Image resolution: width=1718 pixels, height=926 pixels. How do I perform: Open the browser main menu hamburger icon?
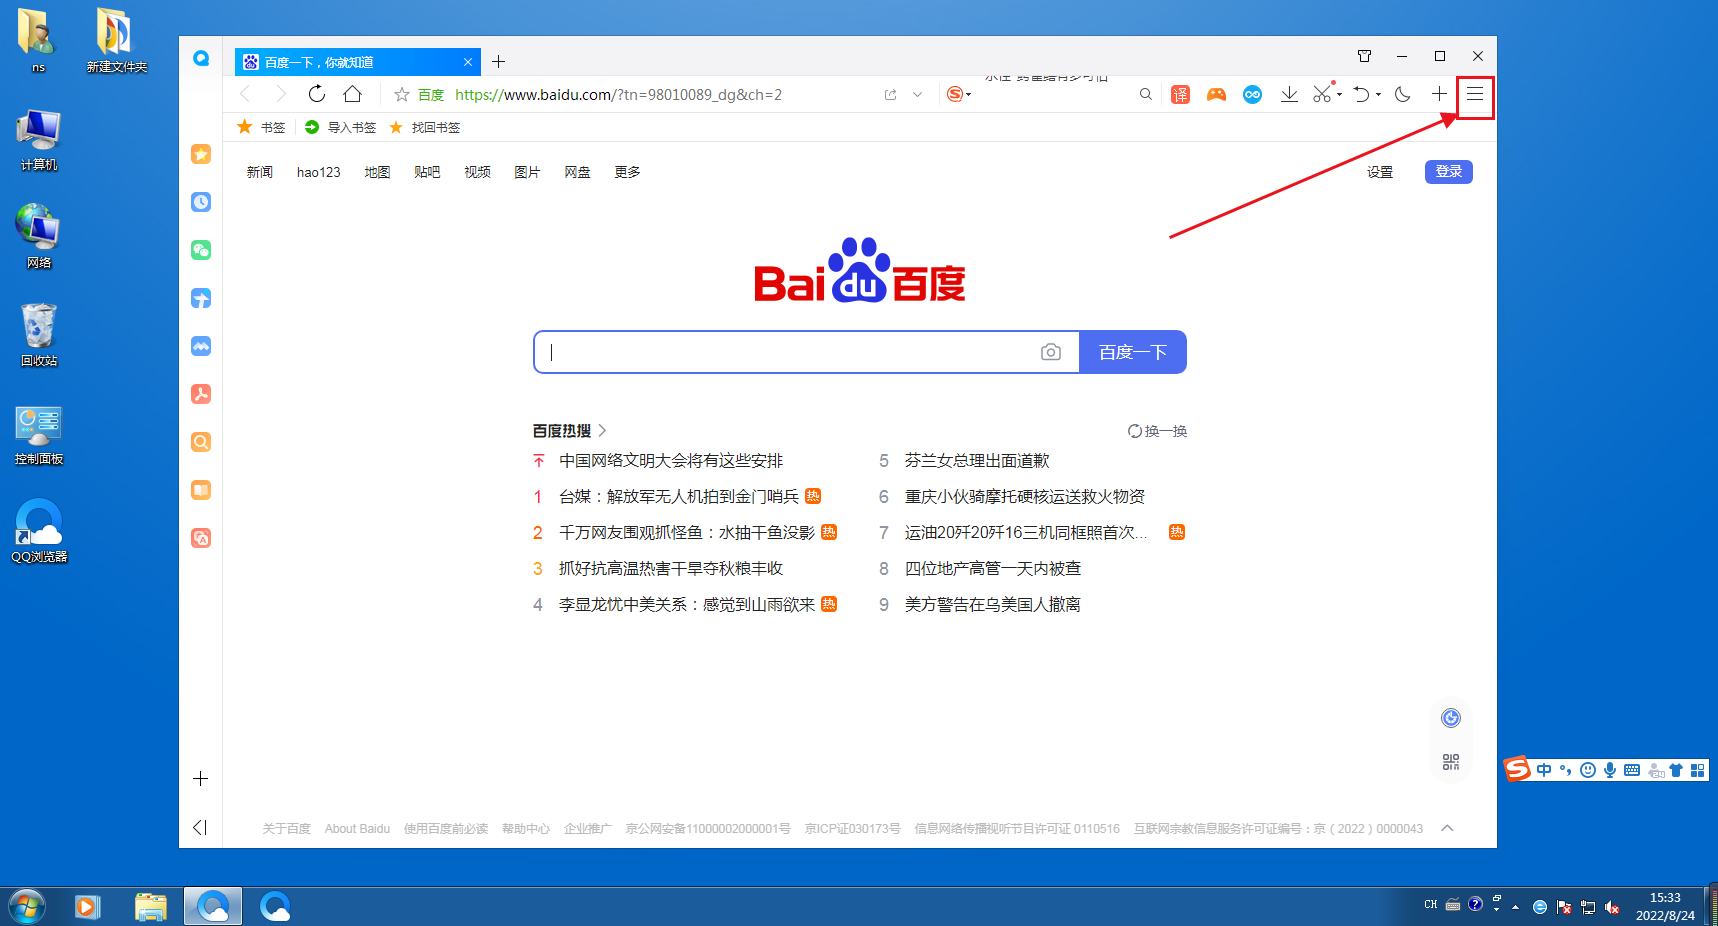[1475, 94]
